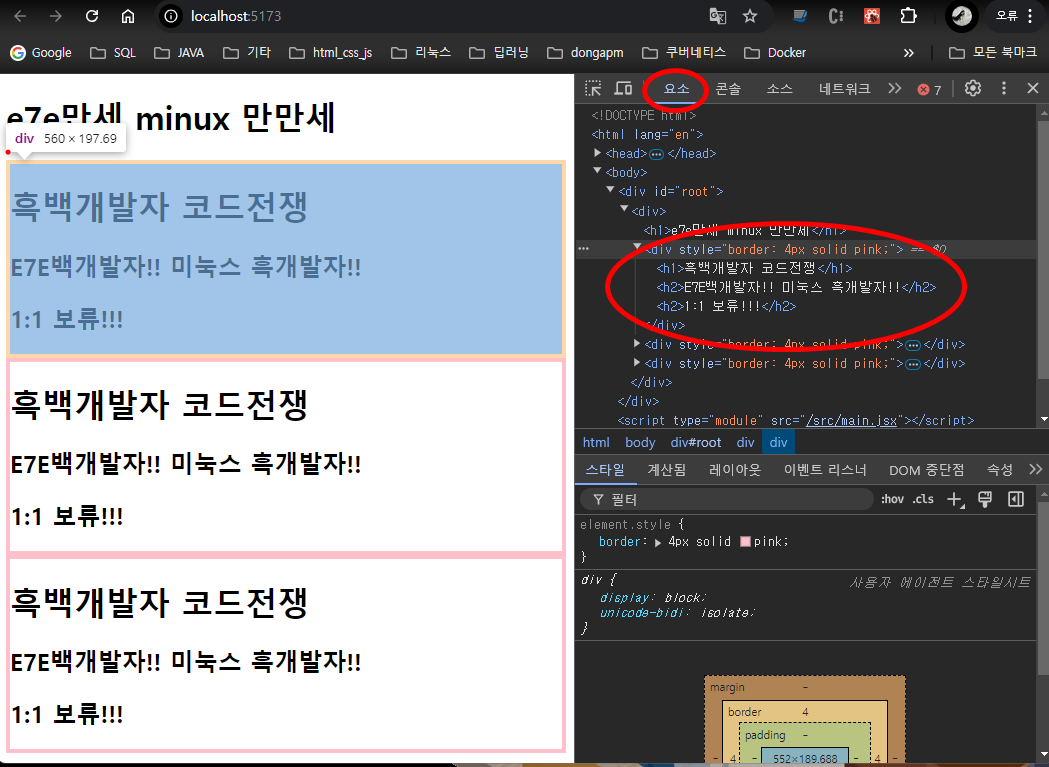Click the translate page icon
The height and width of the screenshot is (767, 1049).
718,16
